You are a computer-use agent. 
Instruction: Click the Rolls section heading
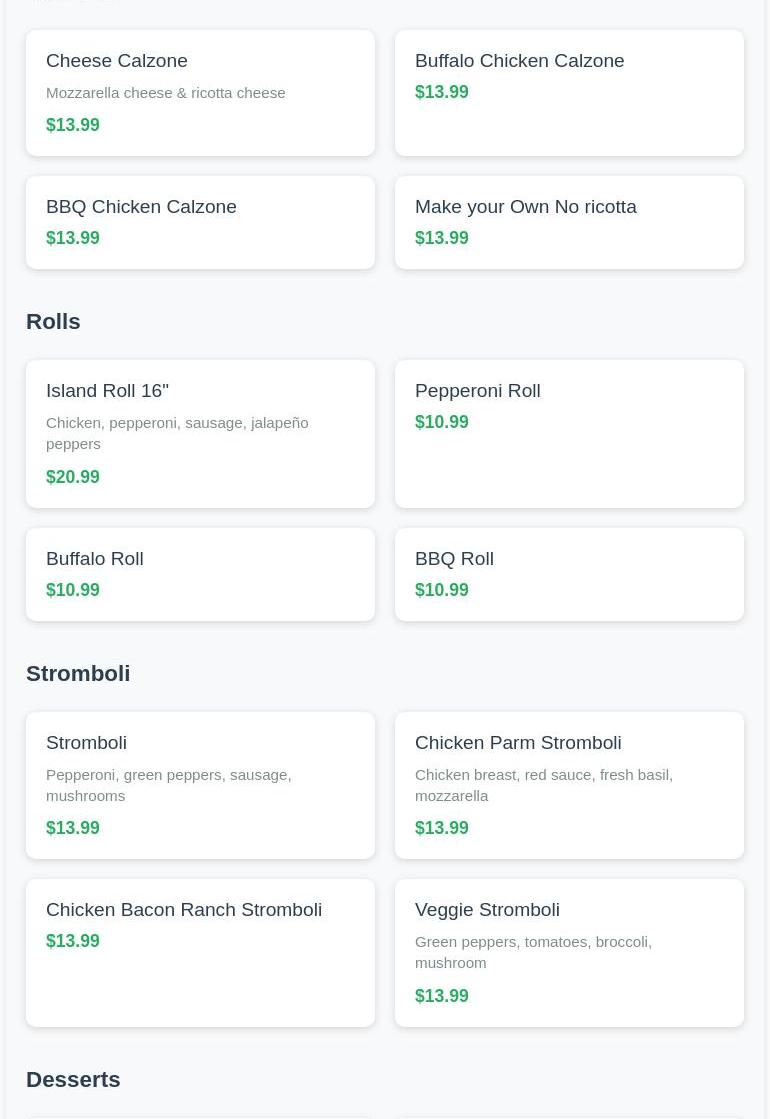53,321
